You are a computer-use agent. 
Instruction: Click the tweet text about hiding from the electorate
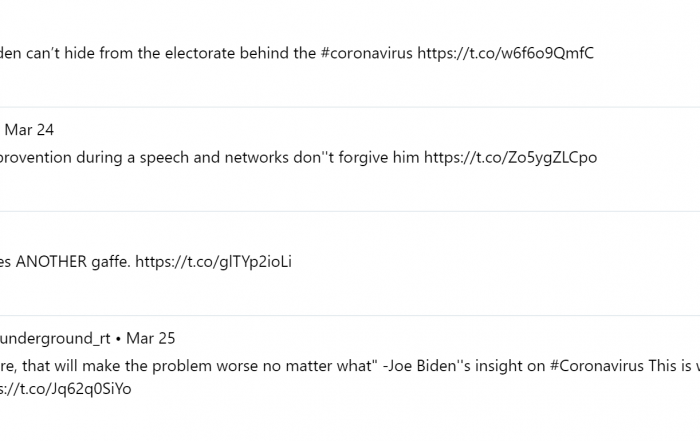coord(297,54)
